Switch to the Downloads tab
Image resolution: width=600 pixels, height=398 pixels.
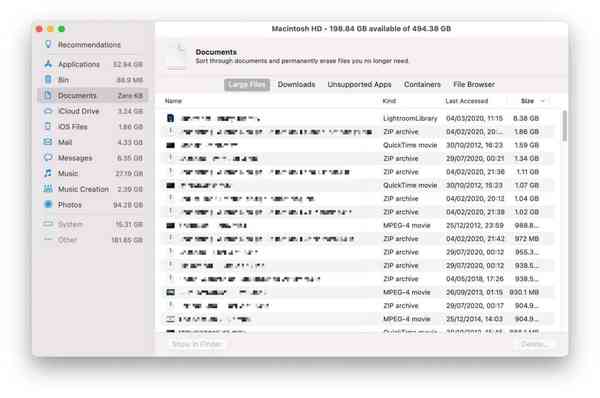point(297,85)
